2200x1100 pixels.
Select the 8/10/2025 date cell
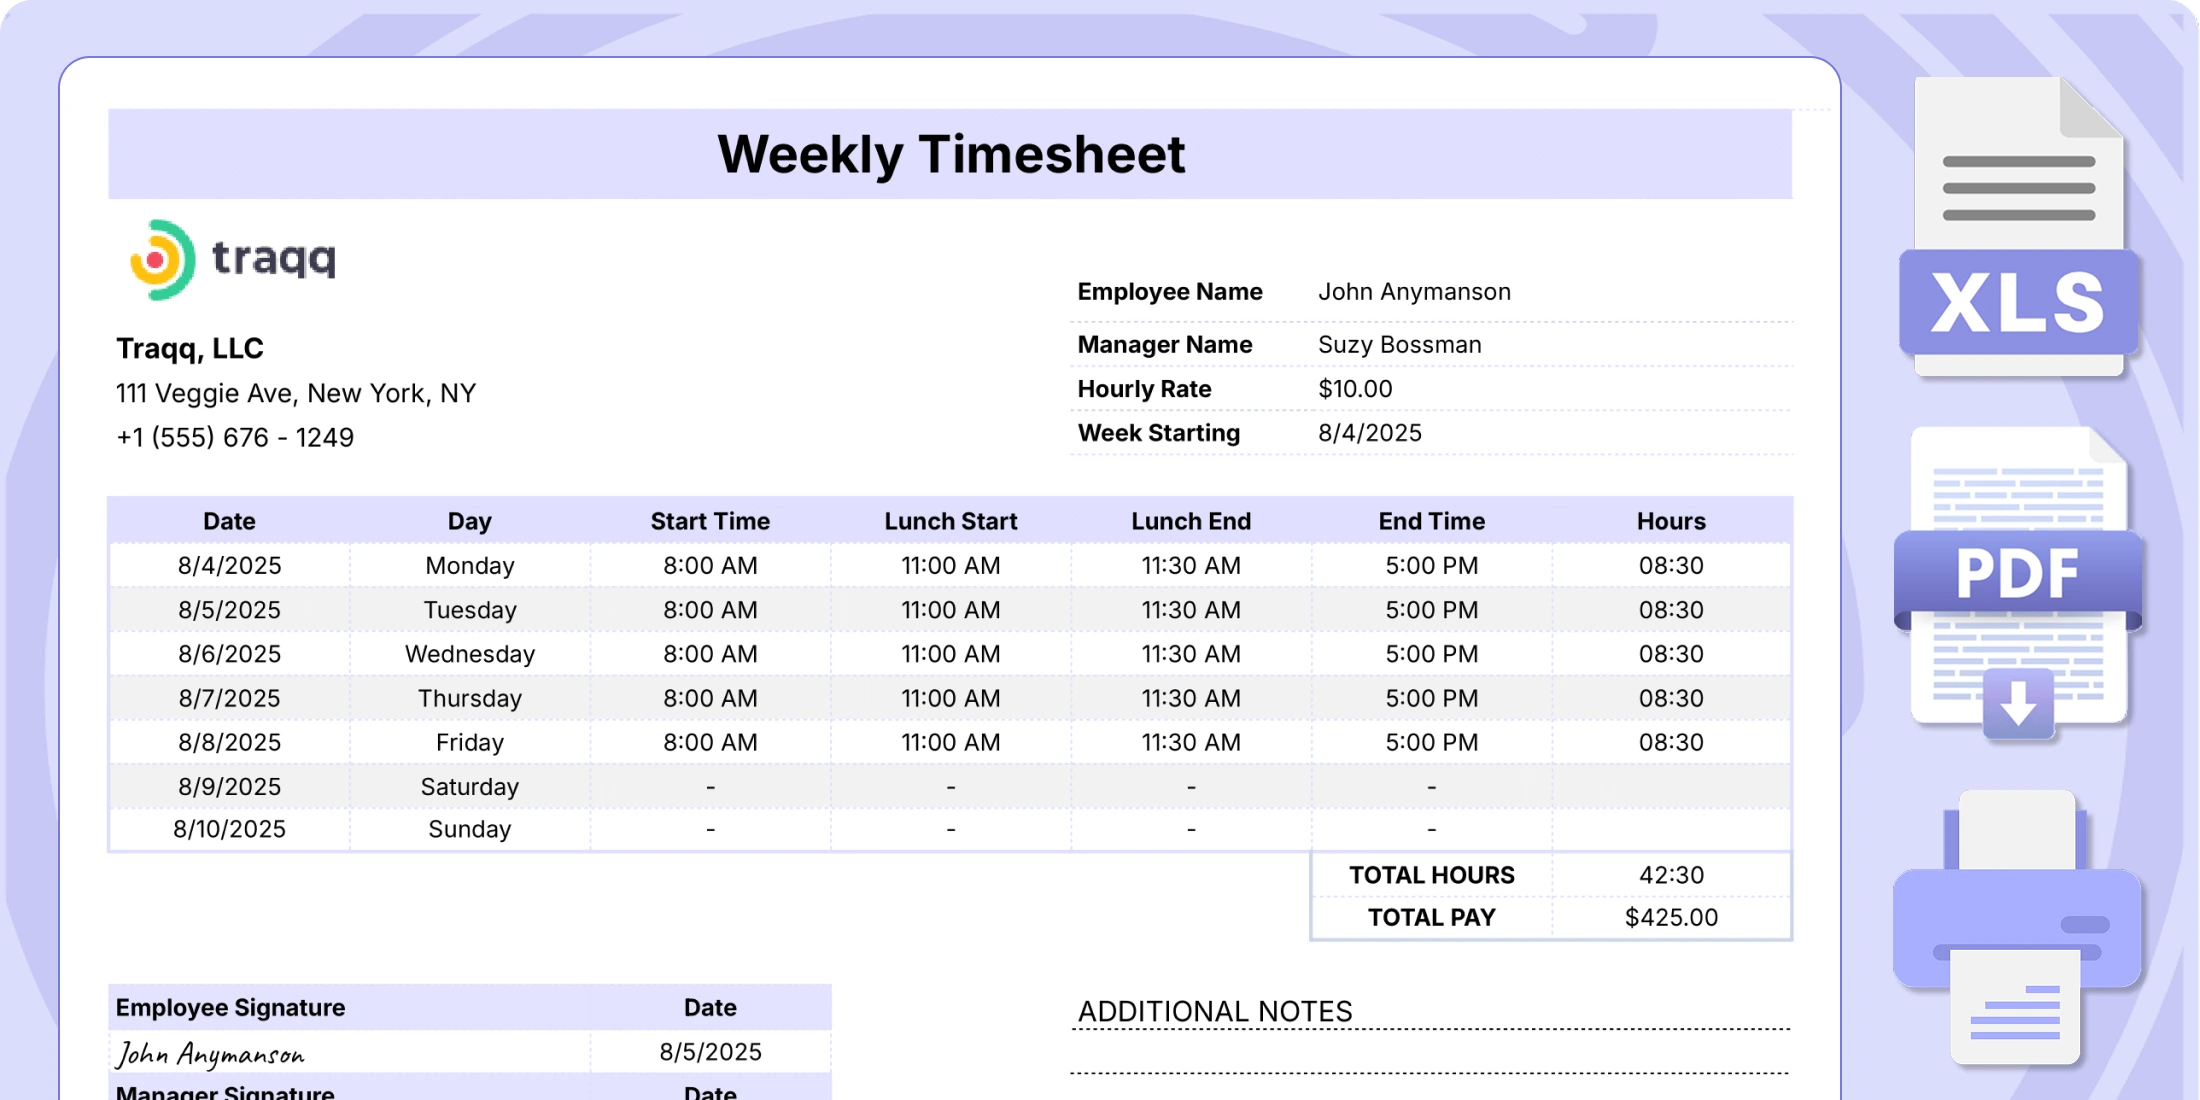229,829
